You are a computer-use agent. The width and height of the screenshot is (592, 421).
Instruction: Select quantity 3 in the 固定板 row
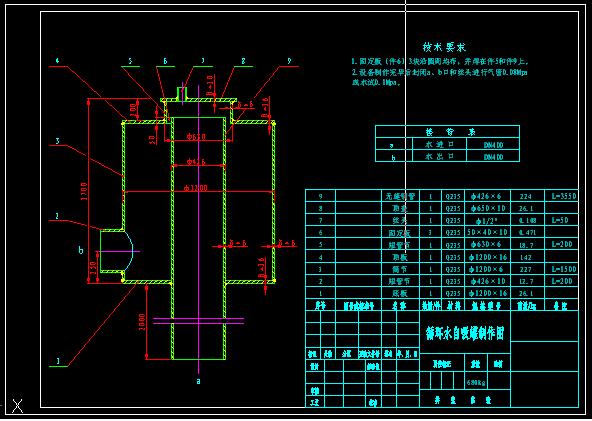pyautogui.click(x=430, y=233)
